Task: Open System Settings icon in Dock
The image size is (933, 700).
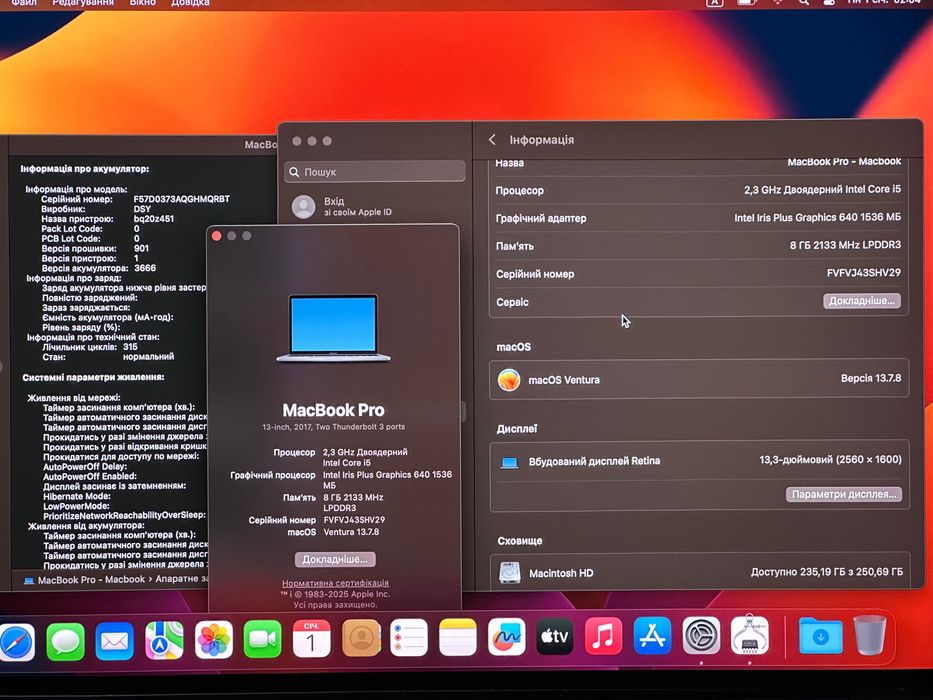Action: (701, 636)
